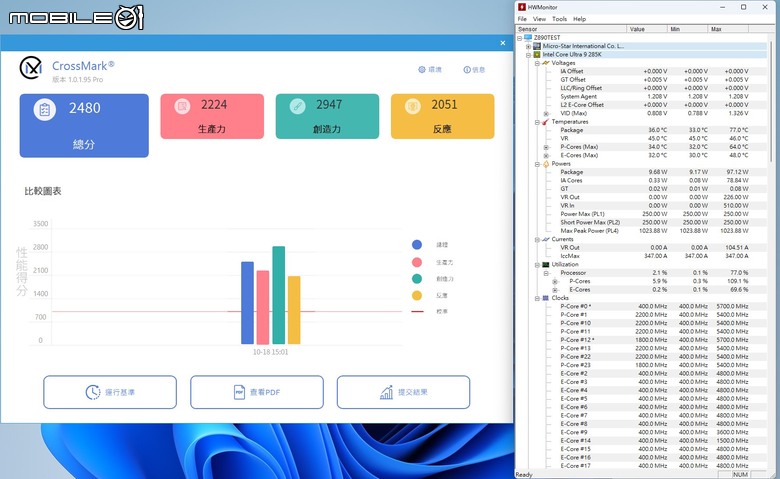This screenshot has height=479, width=780.
Task: Collapse the Processor node under Utilization
Action: pos(546,273)
